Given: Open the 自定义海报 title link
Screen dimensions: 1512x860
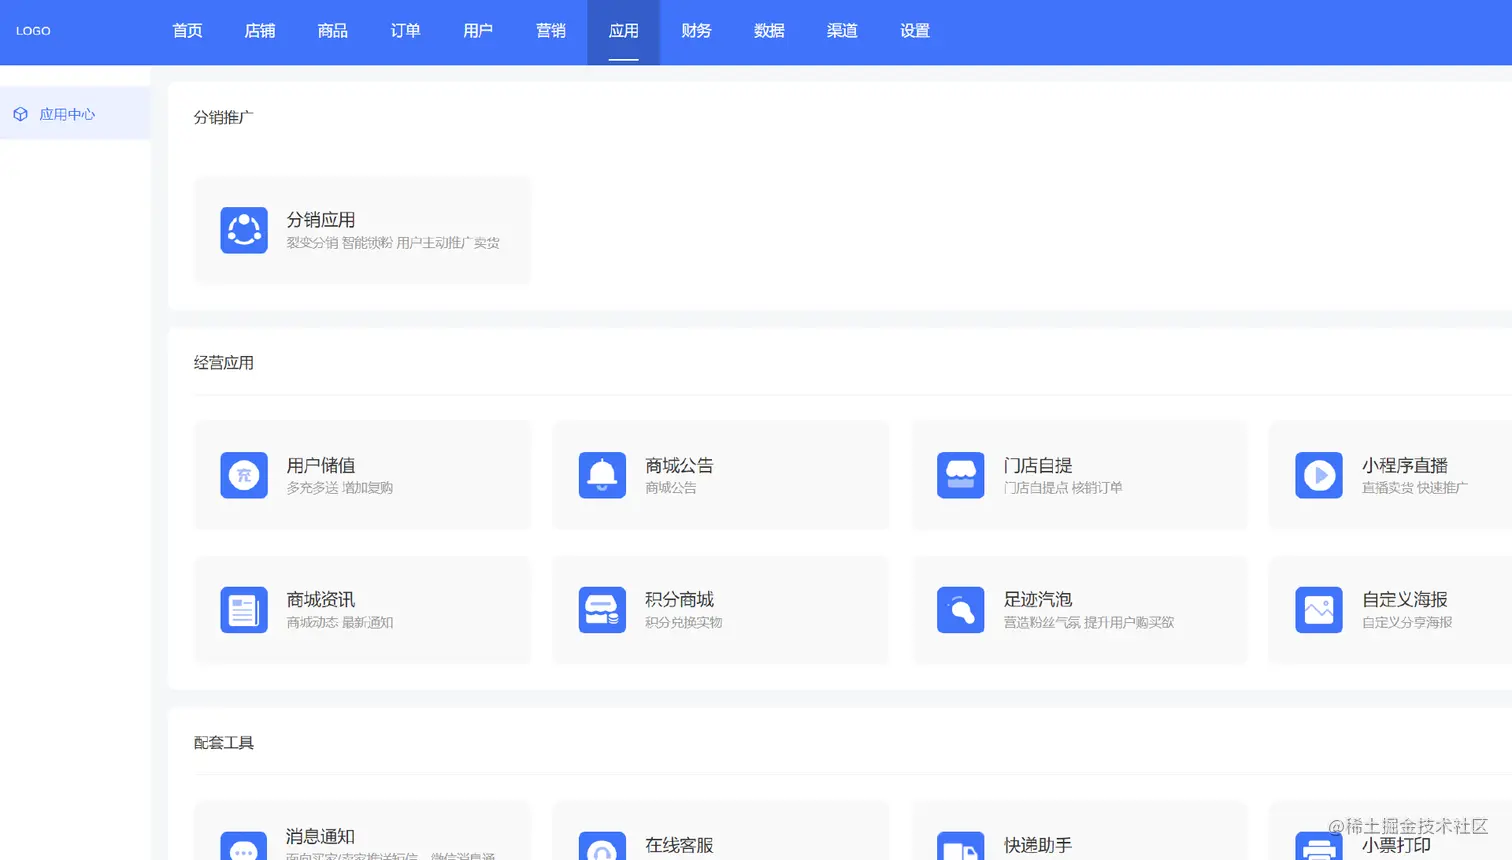Looking at the screenshot, I should [1405, 600].
